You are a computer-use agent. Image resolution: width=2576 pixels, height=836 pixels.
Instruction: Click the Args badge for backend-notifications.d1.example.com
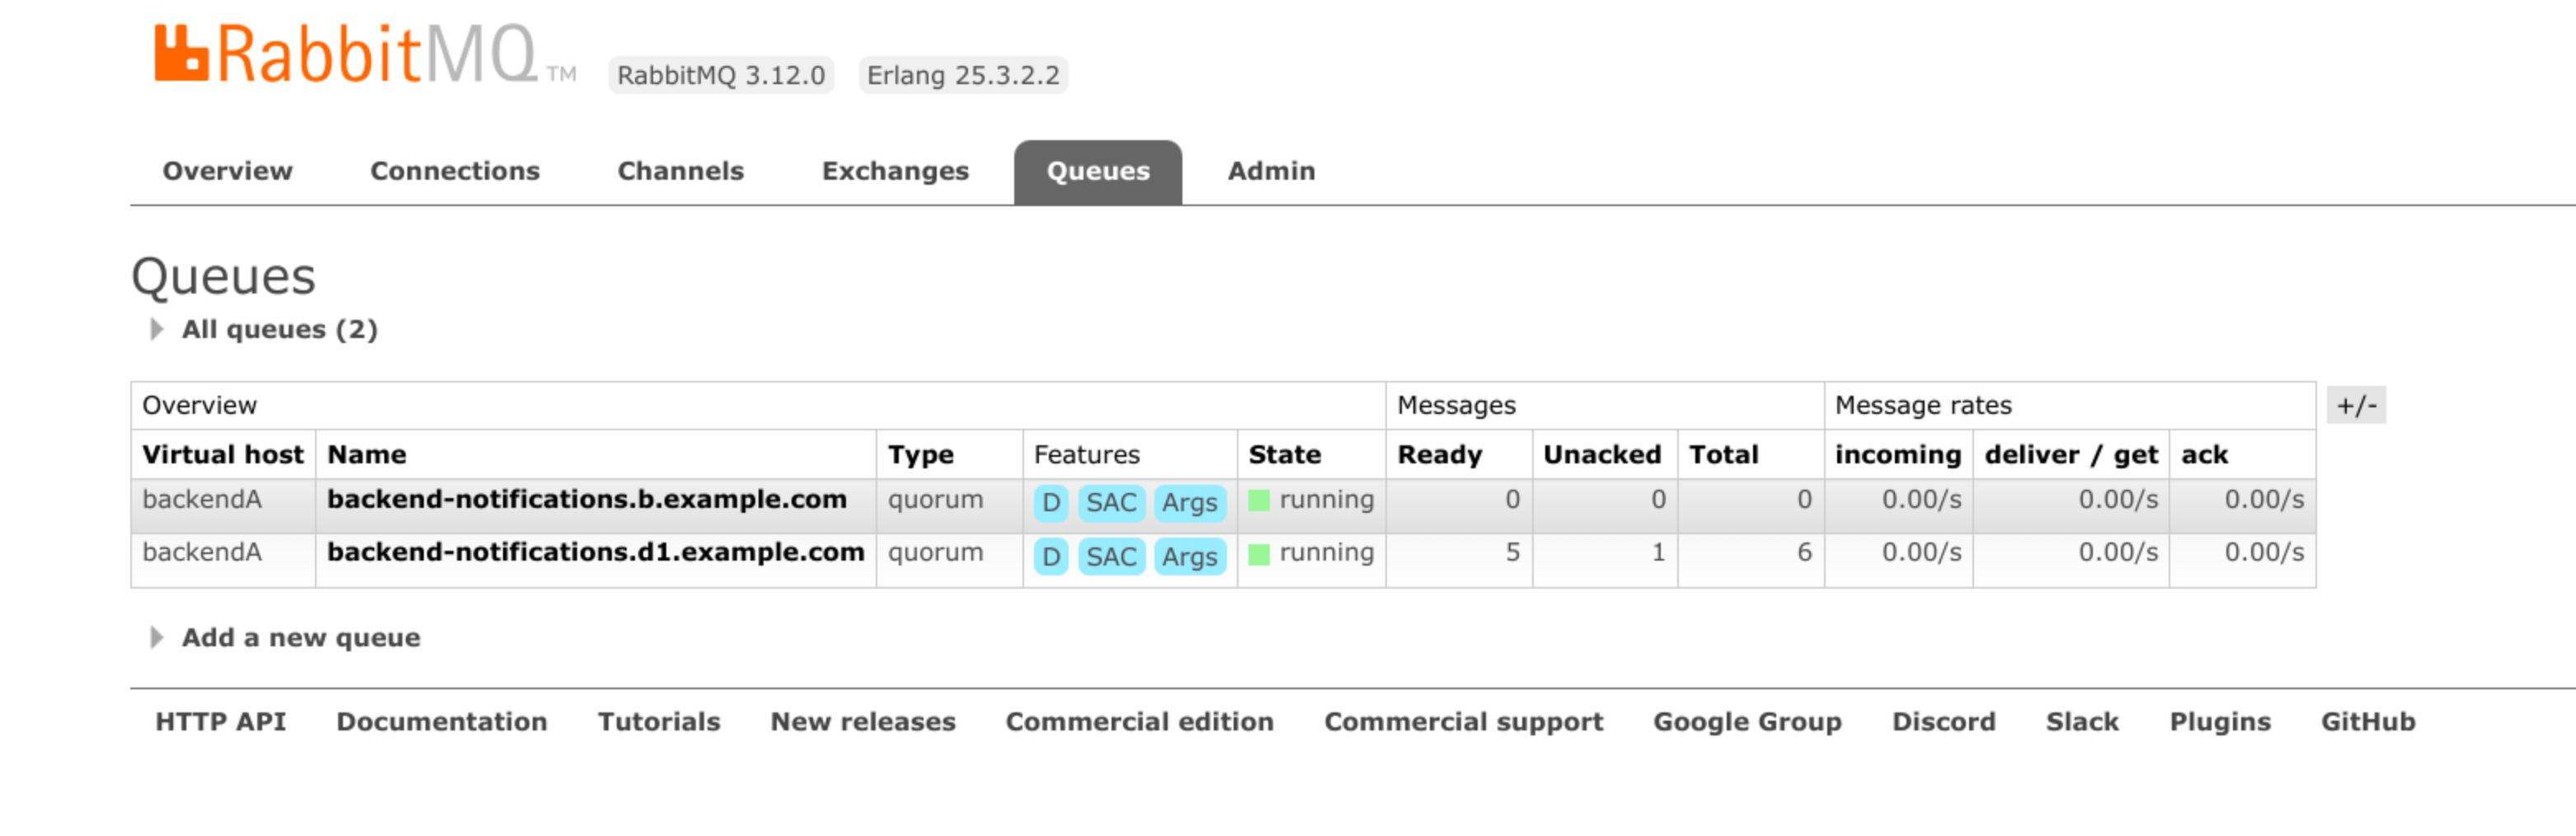[1189, 557]
